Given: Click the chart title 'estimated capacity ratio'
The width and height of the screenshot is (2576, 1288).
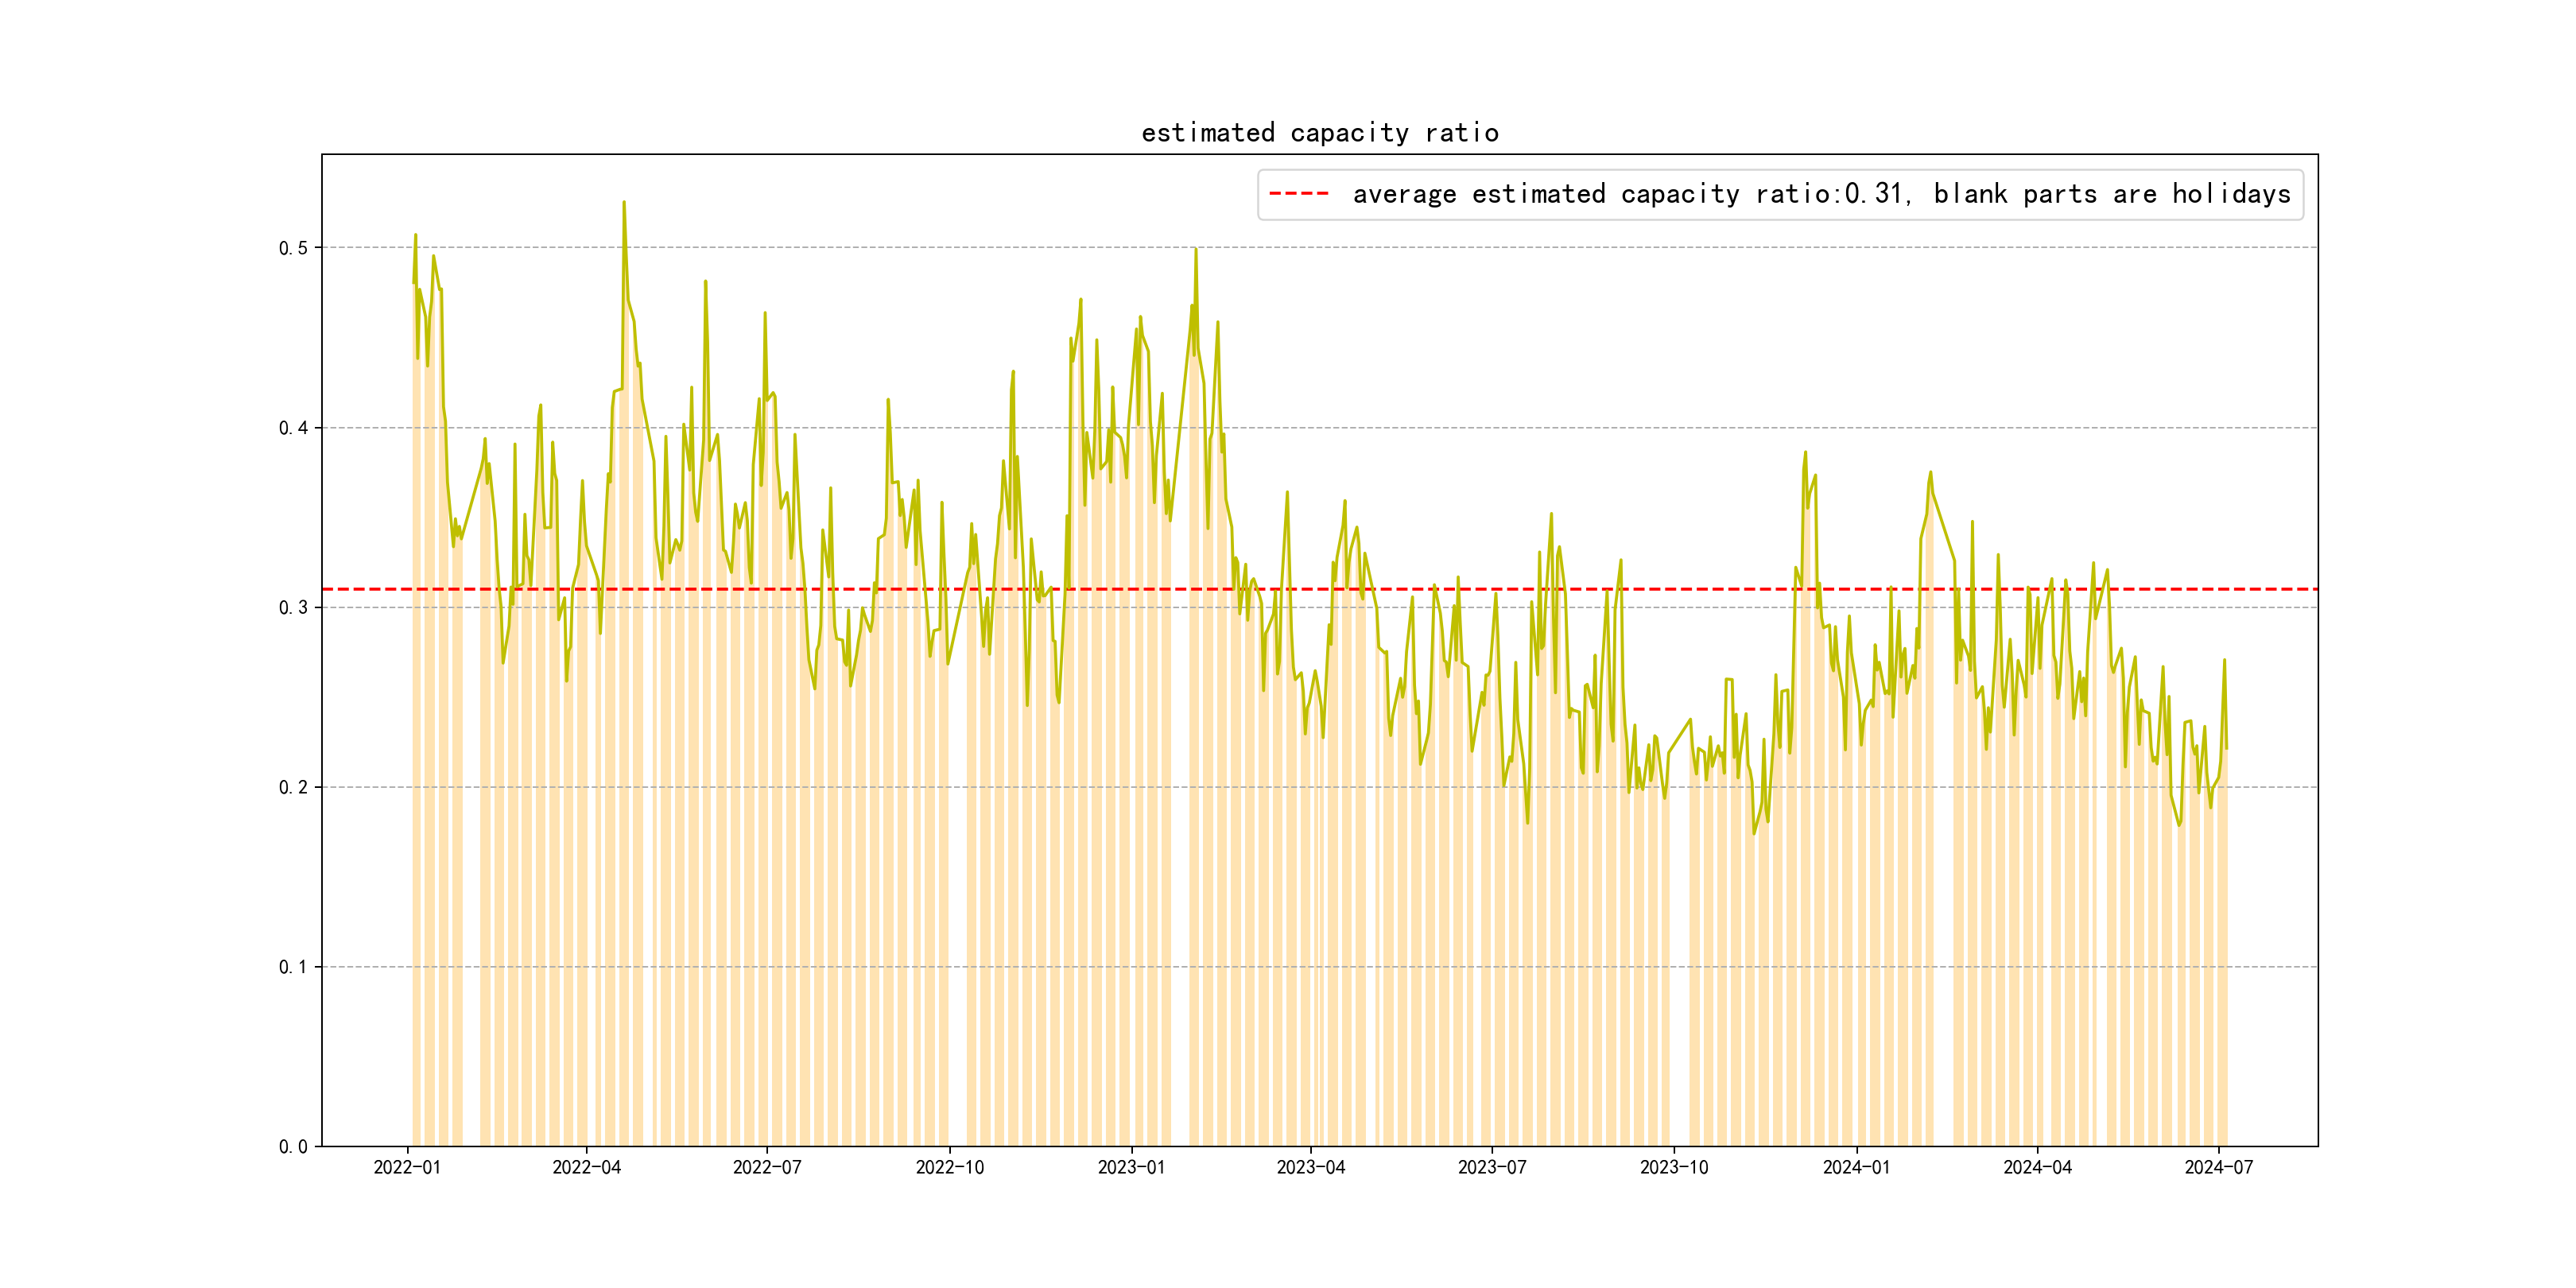Looking at the screenshot, I should coord(1319,133).
